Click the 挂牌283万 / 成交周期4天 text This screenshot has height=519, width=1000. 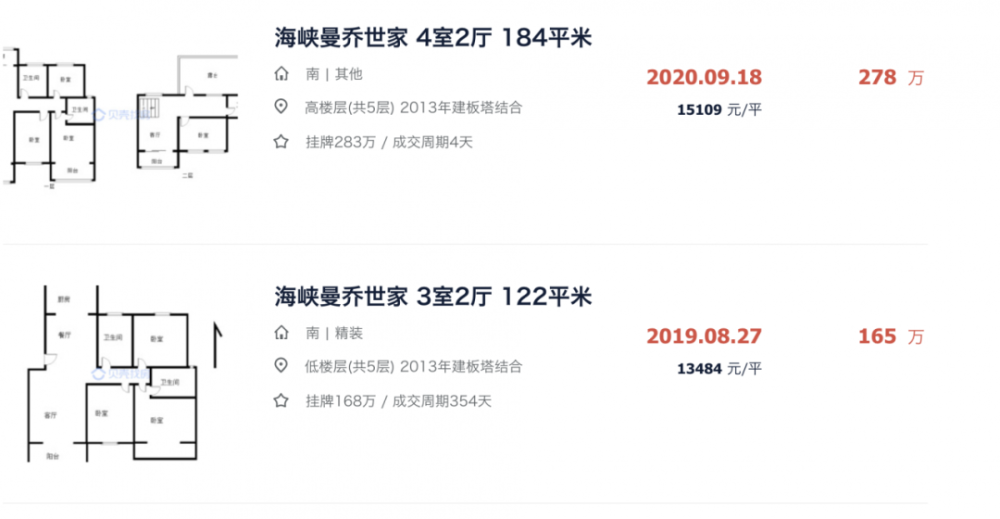[388, 142]
